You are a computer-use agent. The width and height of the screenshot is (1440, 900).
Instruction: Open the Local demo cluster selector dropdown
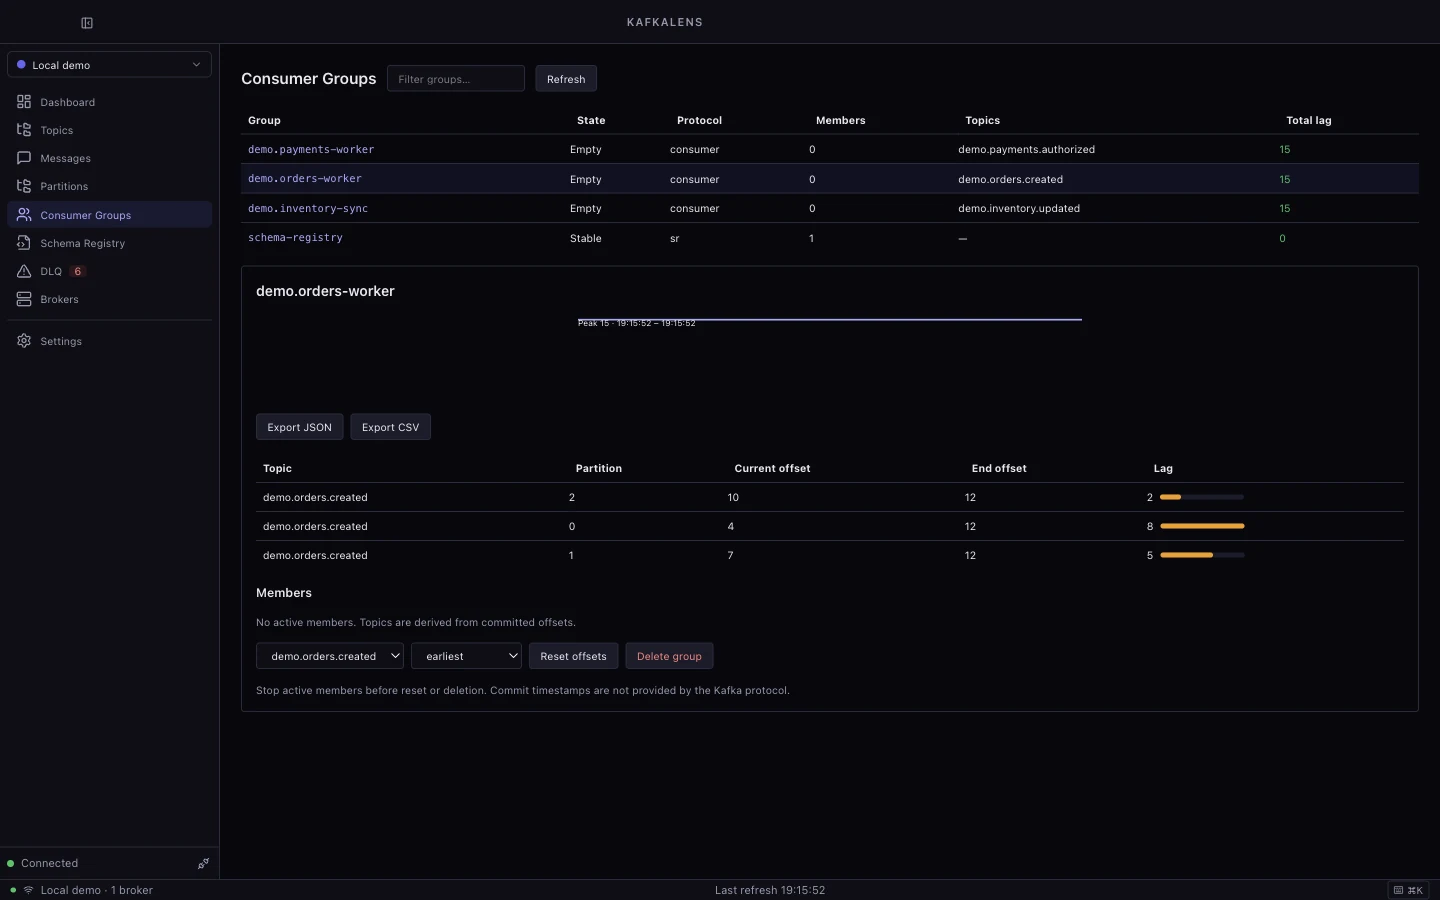(x=109, y=65)
